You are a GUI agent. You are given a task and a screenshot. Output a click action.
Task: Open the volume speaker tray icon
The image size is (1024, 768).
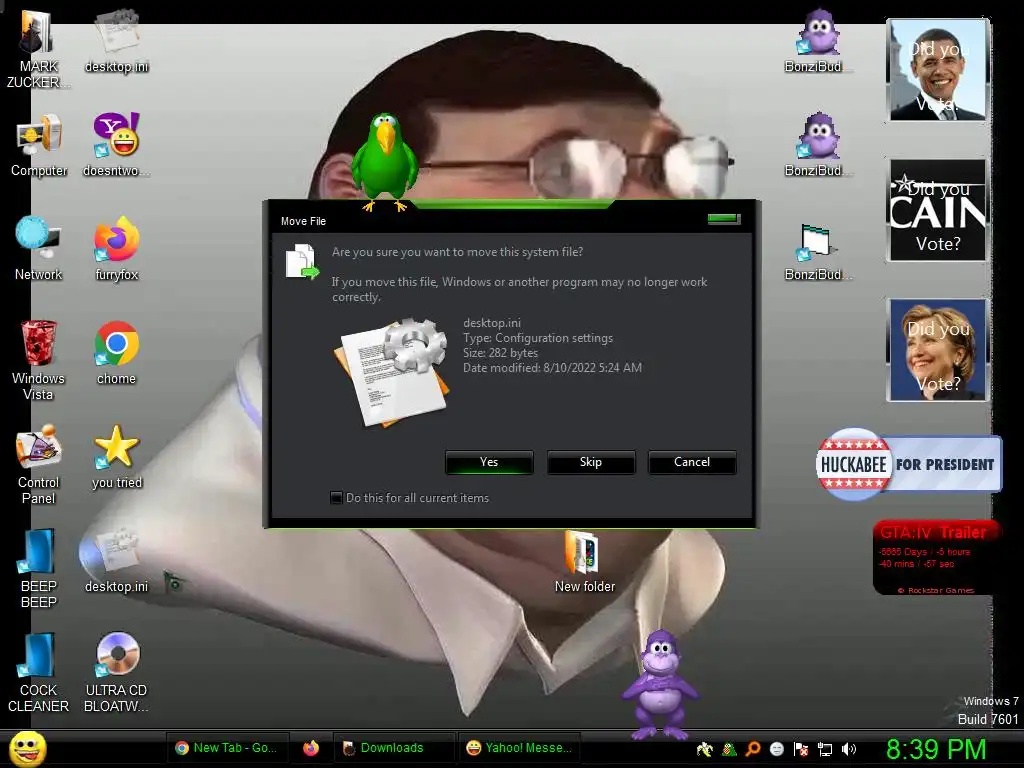tap(849, 749)
